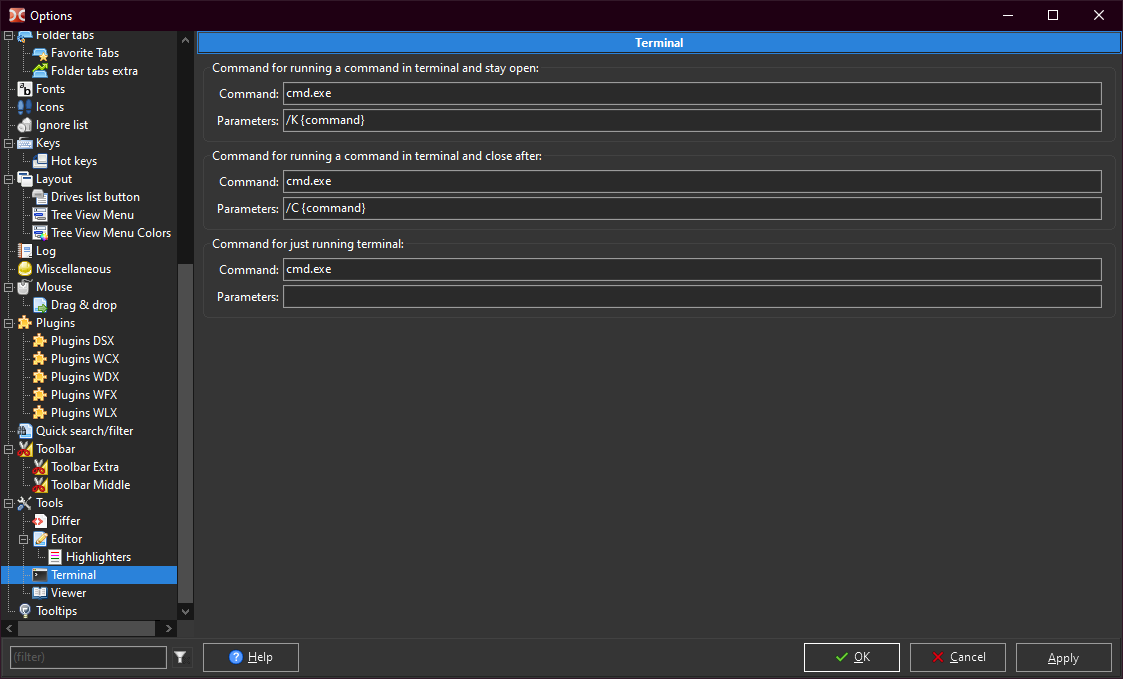Select the Toolbar Extra icon
1123x679 pixels.
(x=40, y=467)
